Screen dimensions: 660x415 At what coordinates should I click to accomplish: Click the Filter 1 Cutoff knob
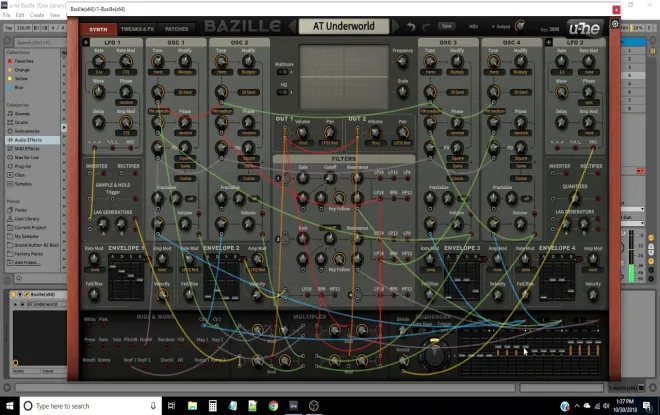[x=330, y=178]
